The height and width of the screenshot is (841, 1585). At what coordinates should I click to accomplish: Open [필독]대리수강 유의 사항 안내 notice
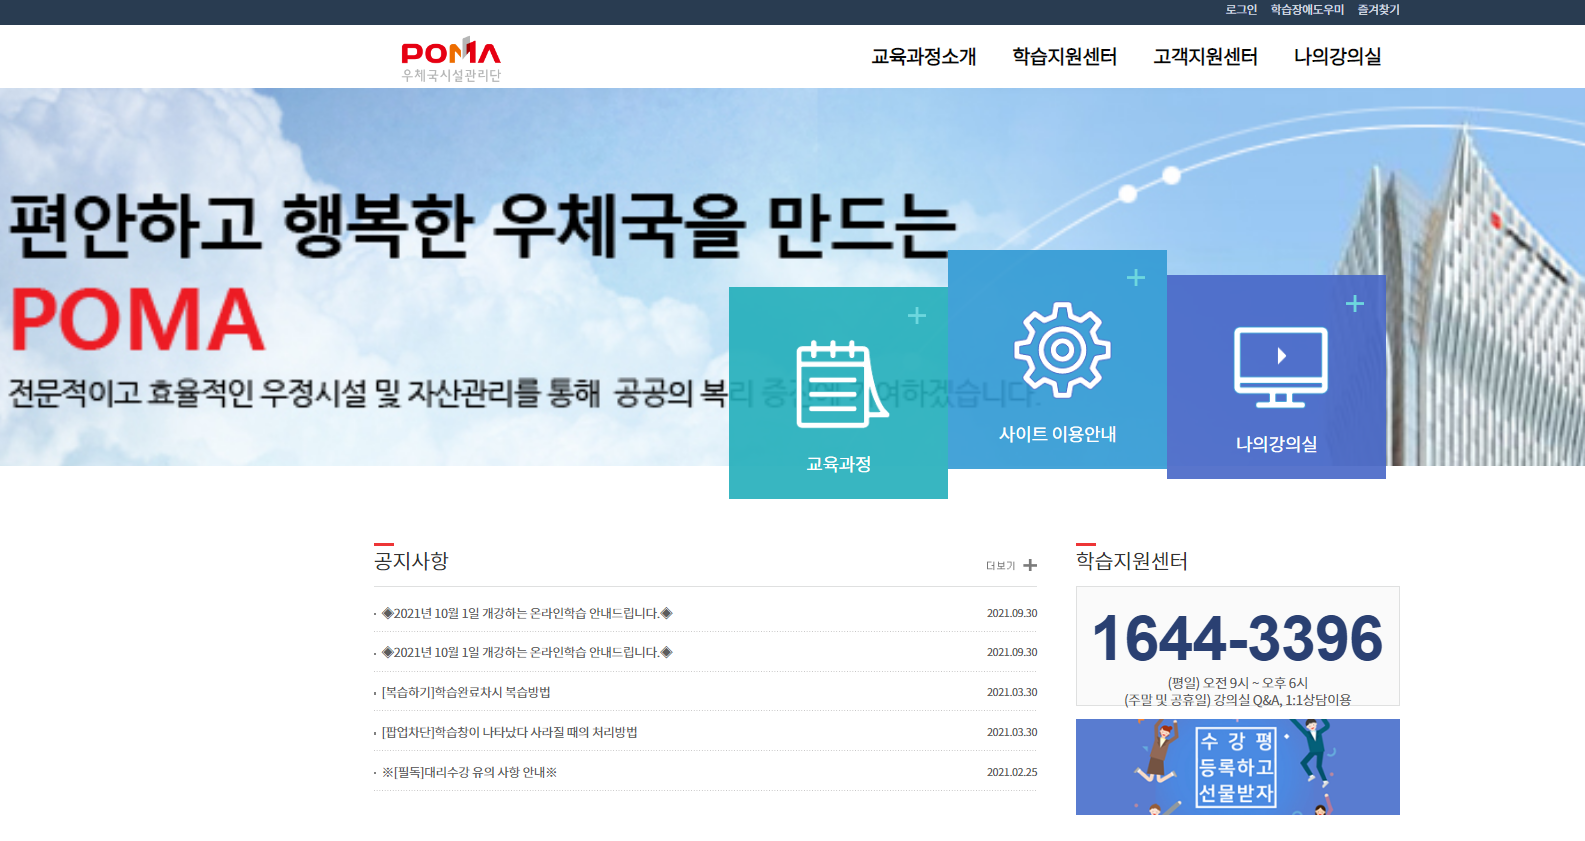[x=469, y=772]
